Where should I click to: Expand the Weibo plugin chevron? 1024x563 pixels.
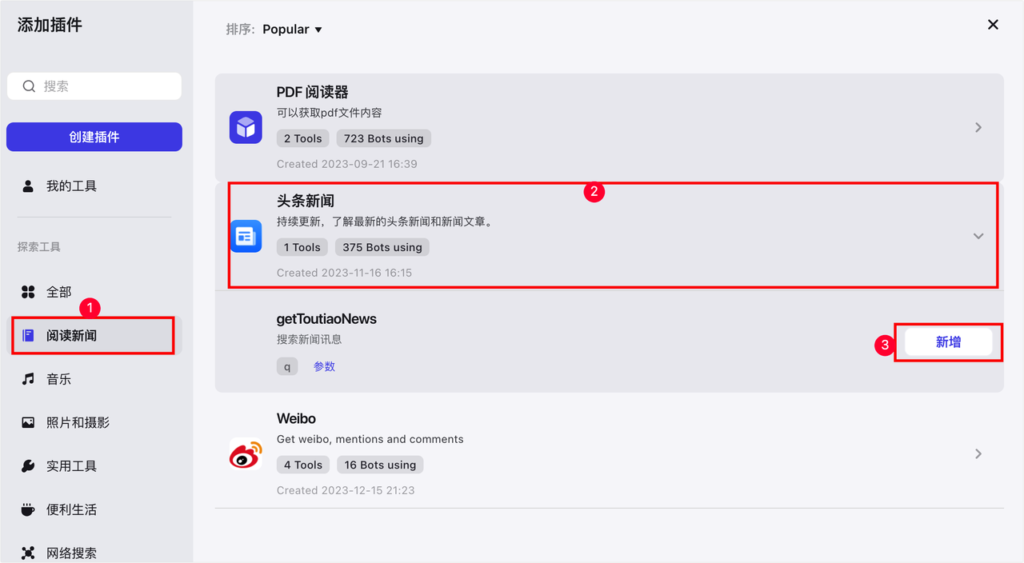coord(978,454)
